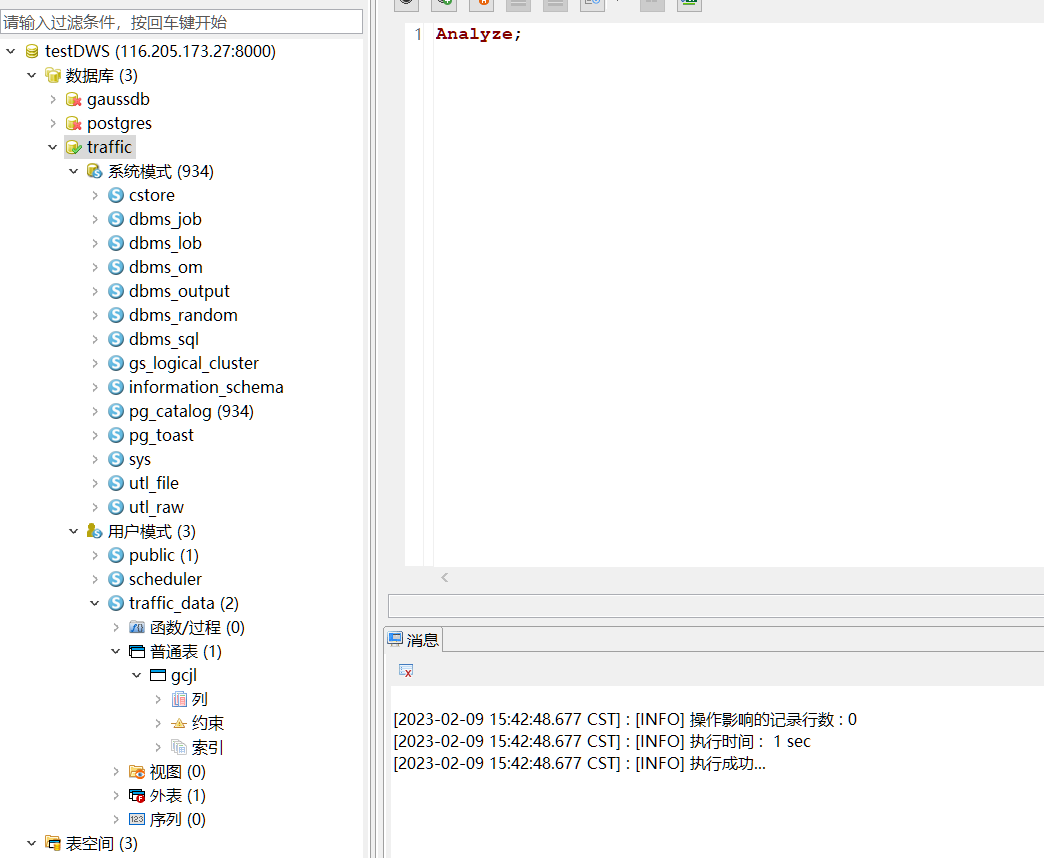
Task: Collapse the 表空间 (3) node
Action: coord(31,843)
